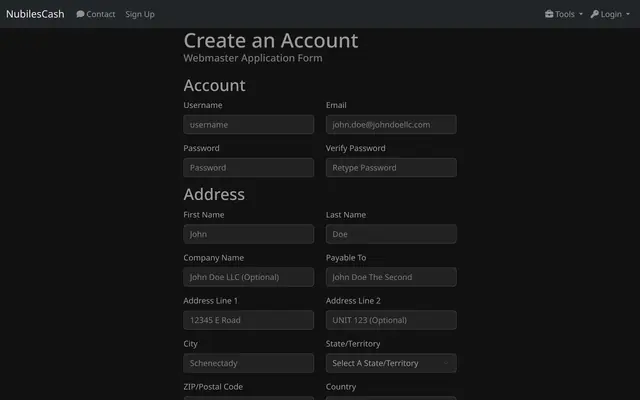Click the Address Line 2 label

point(353,301)
